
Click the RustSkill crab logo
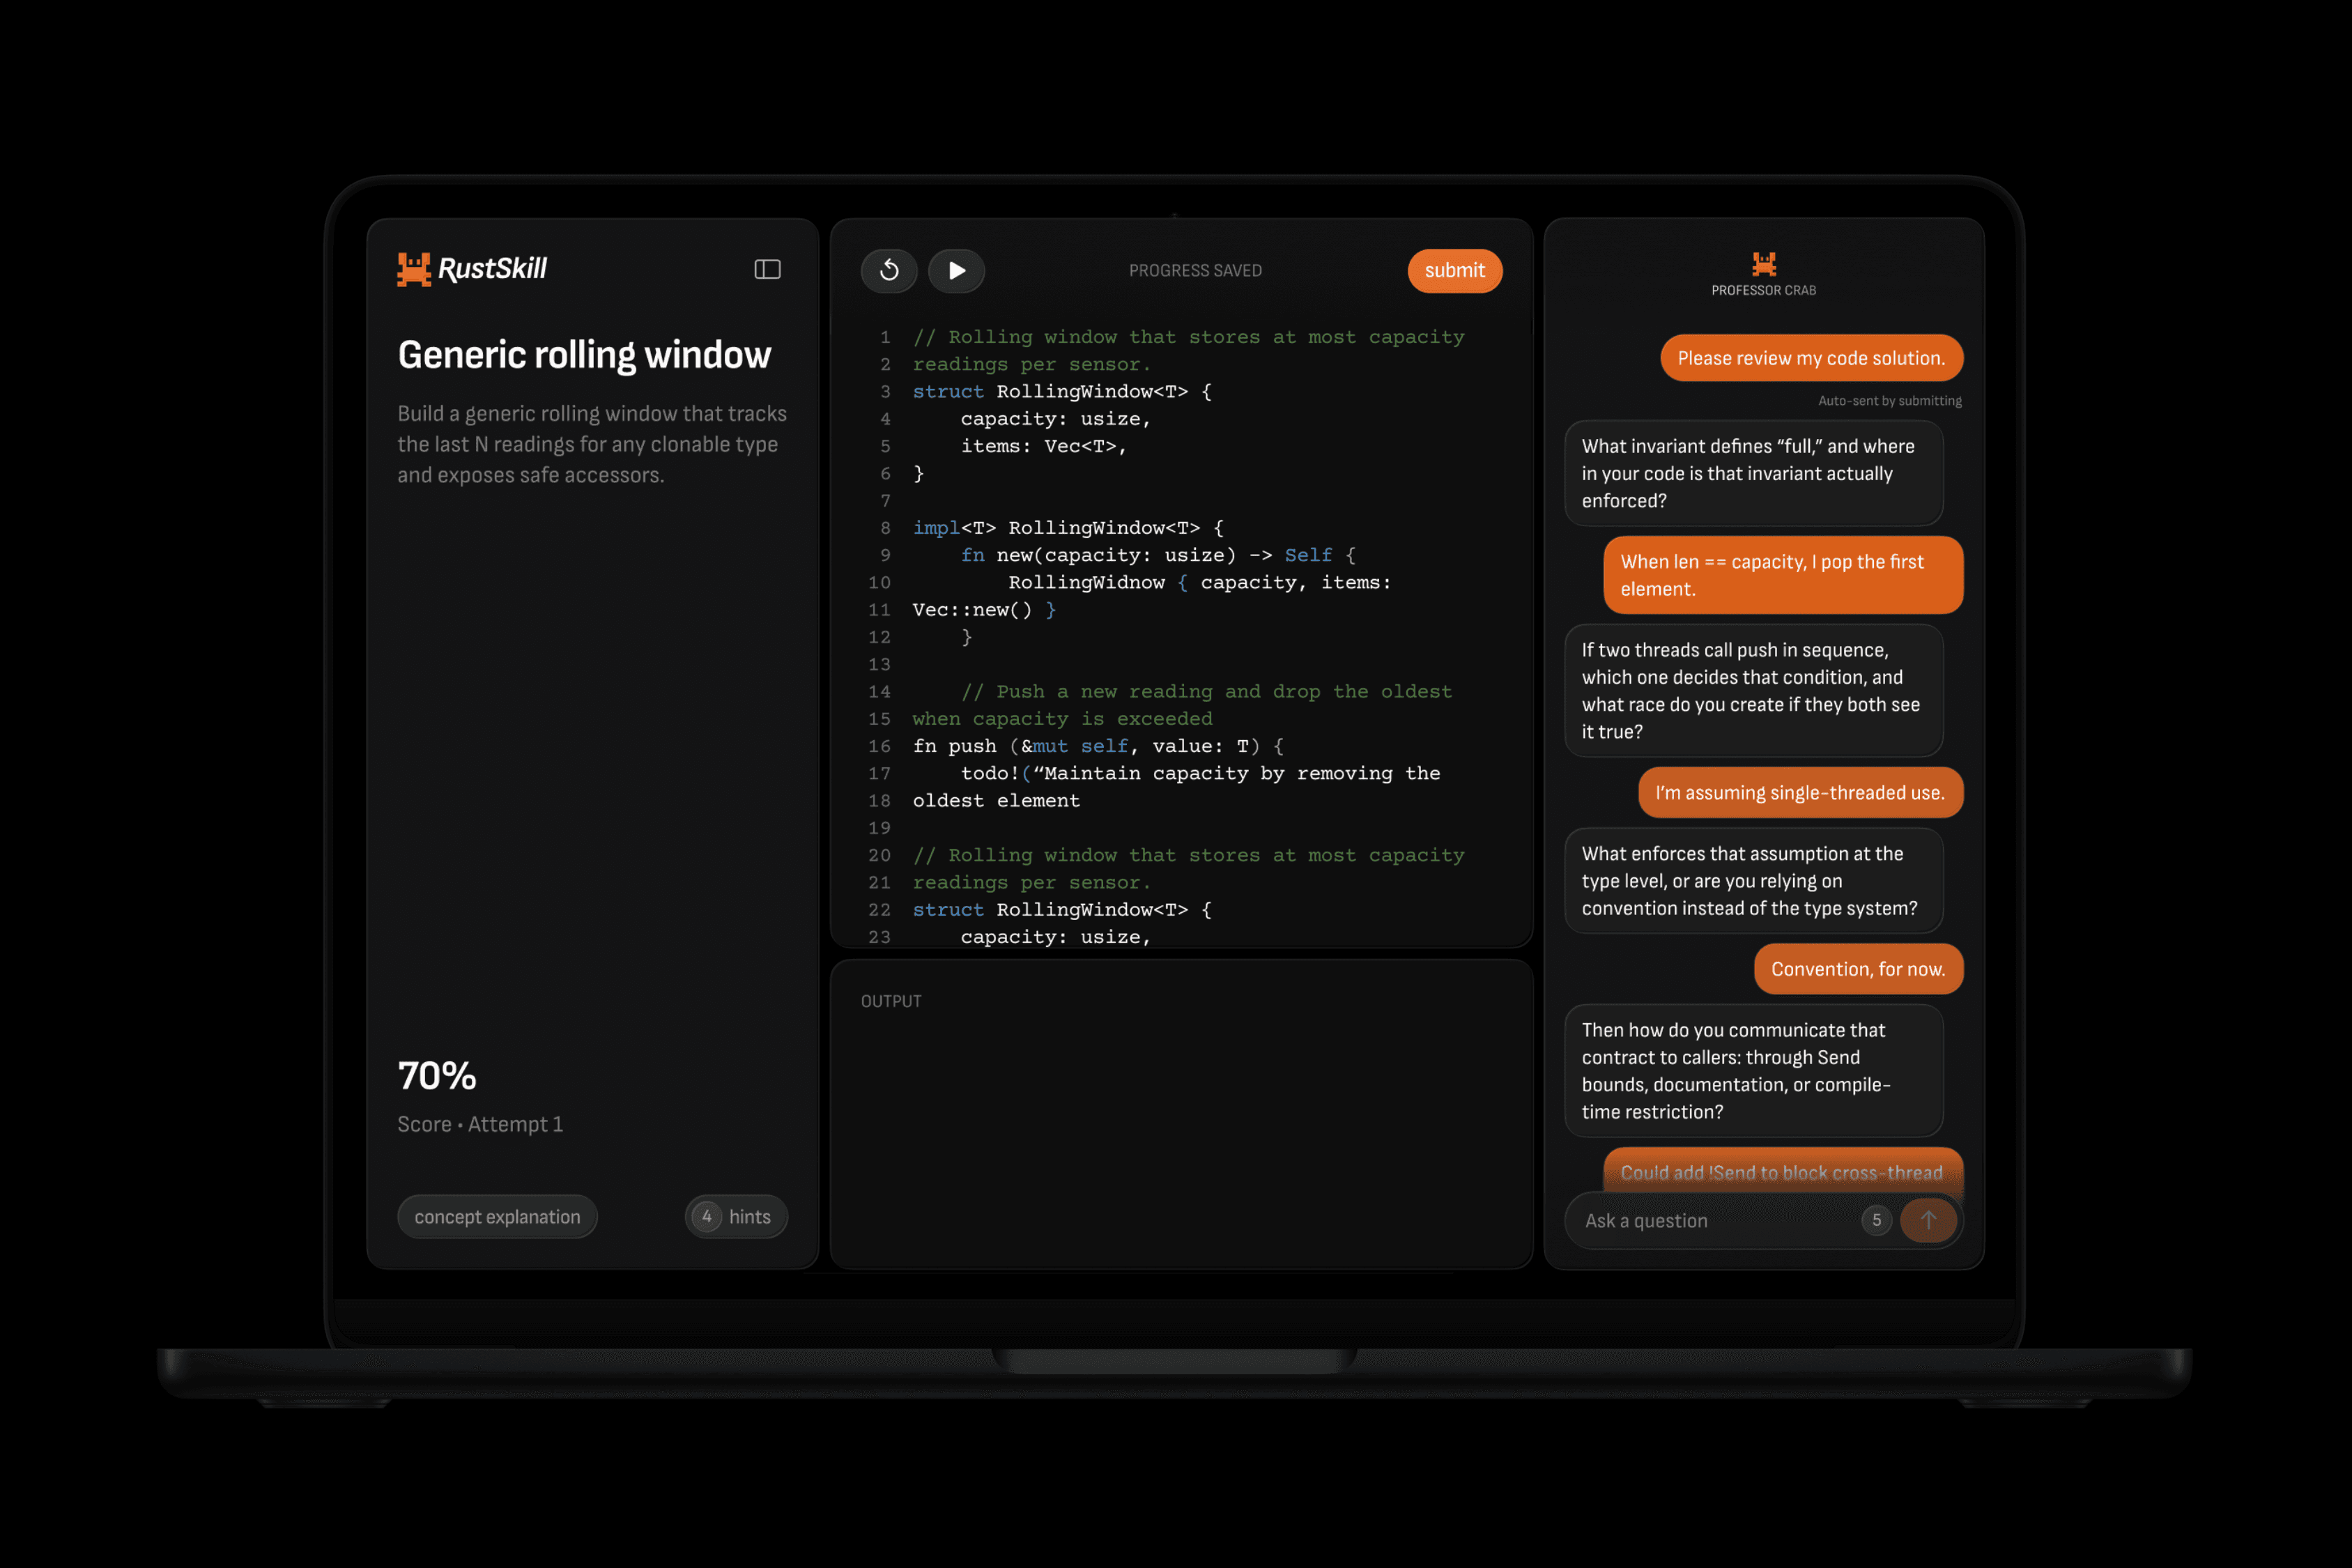(x=413, y=269)
